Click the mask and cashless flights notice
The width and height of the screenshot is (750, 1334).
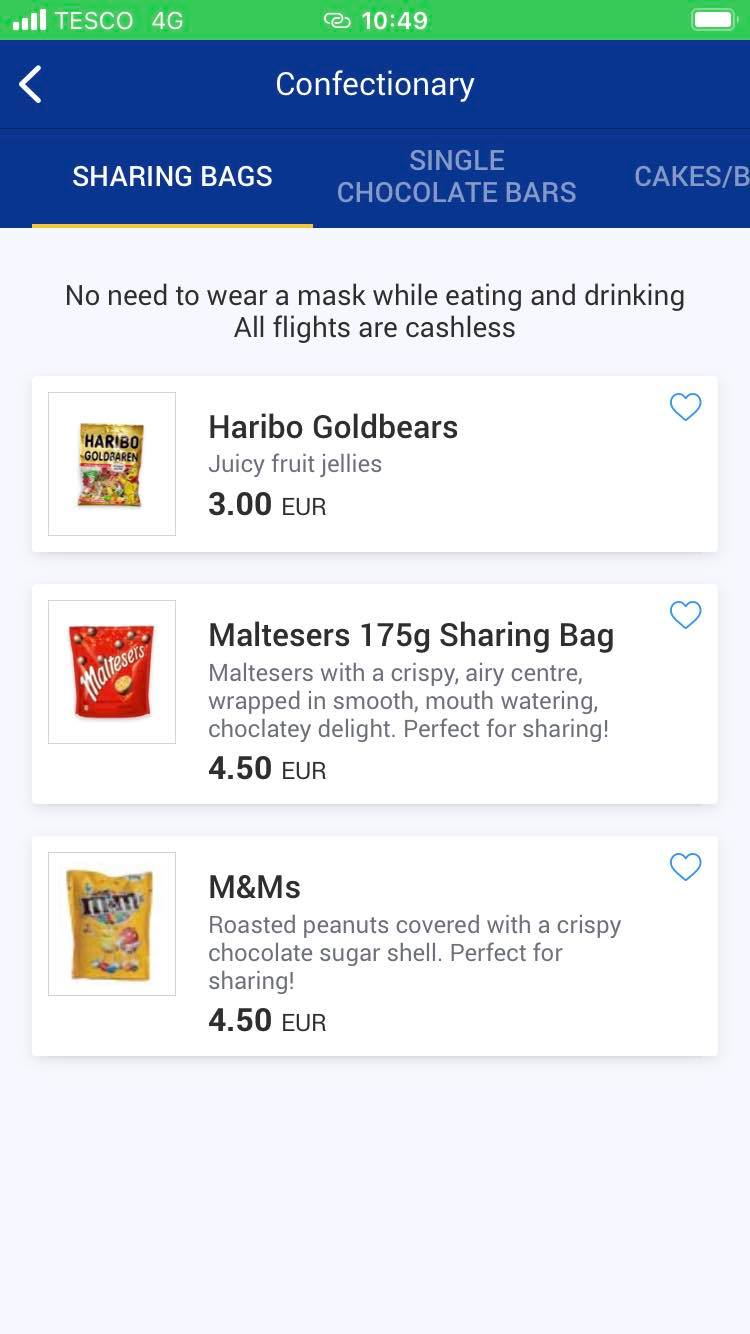(x=375, y=311)
